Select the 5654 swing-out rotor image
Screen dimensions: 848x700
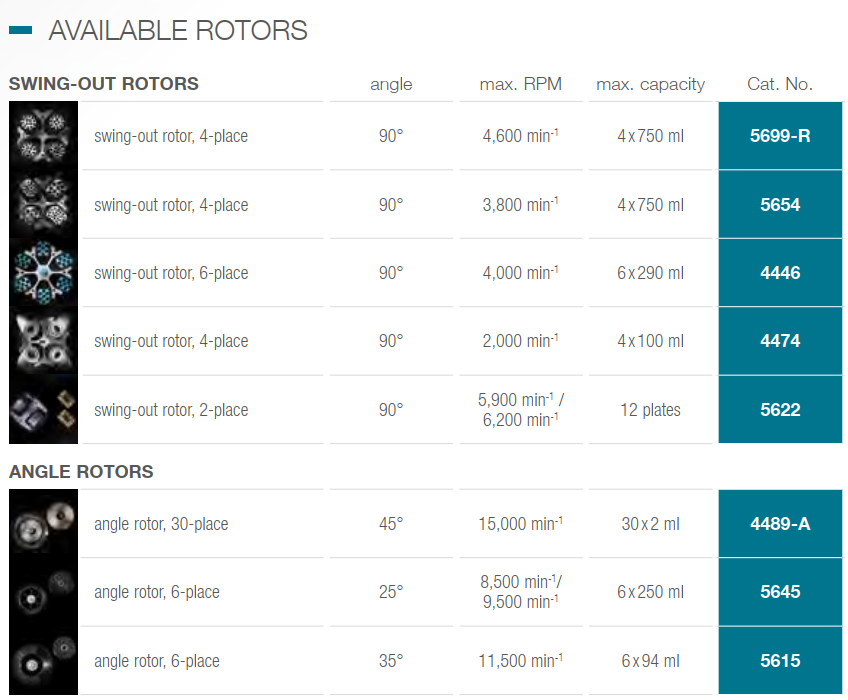tap(44, 205)
